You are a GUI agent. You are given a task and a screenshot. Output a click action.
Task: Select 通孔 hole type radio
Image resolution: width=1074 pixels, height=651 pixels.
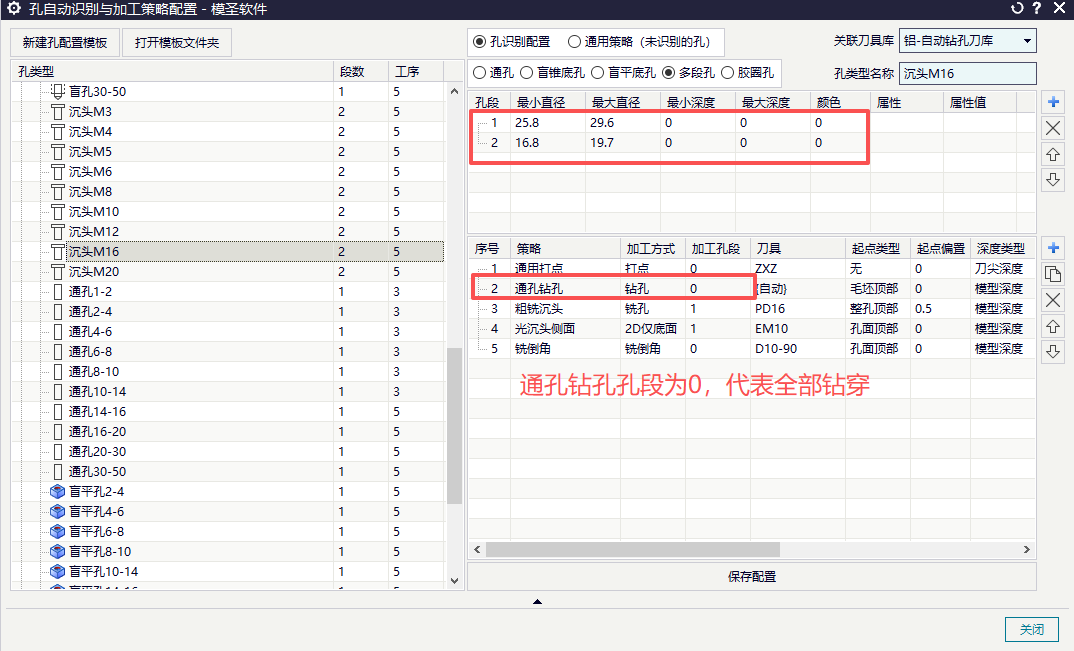(x=479, y=73)
